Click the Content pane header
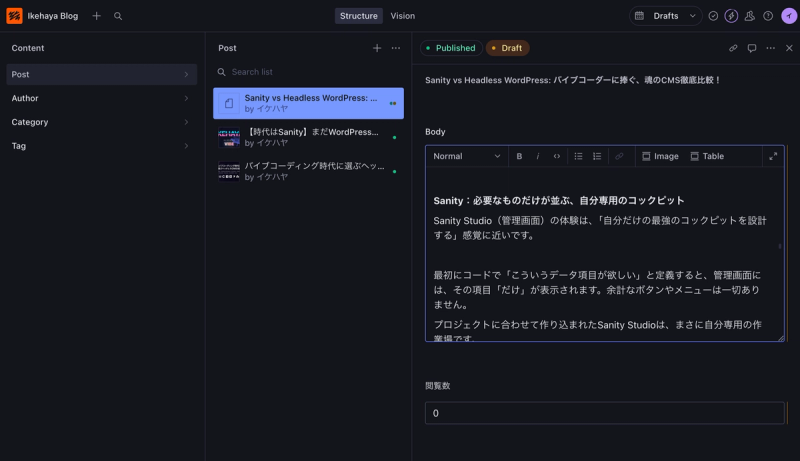 click(x=28, y=48)
